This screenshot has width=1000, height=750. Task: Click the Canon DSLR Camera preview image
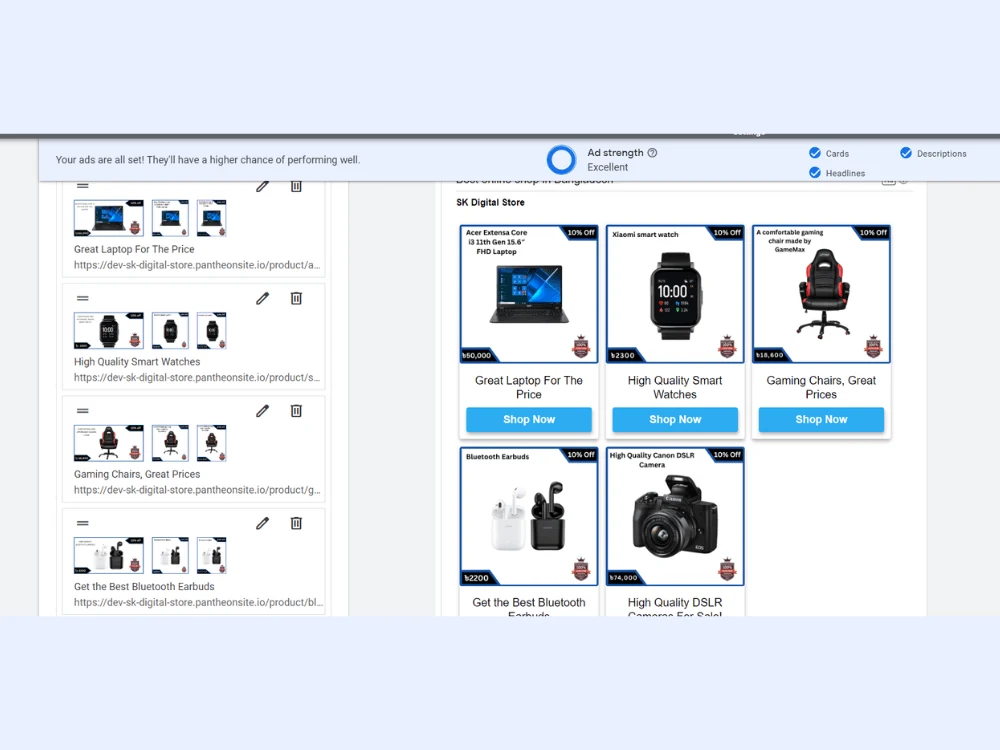(x=675, y=516)
